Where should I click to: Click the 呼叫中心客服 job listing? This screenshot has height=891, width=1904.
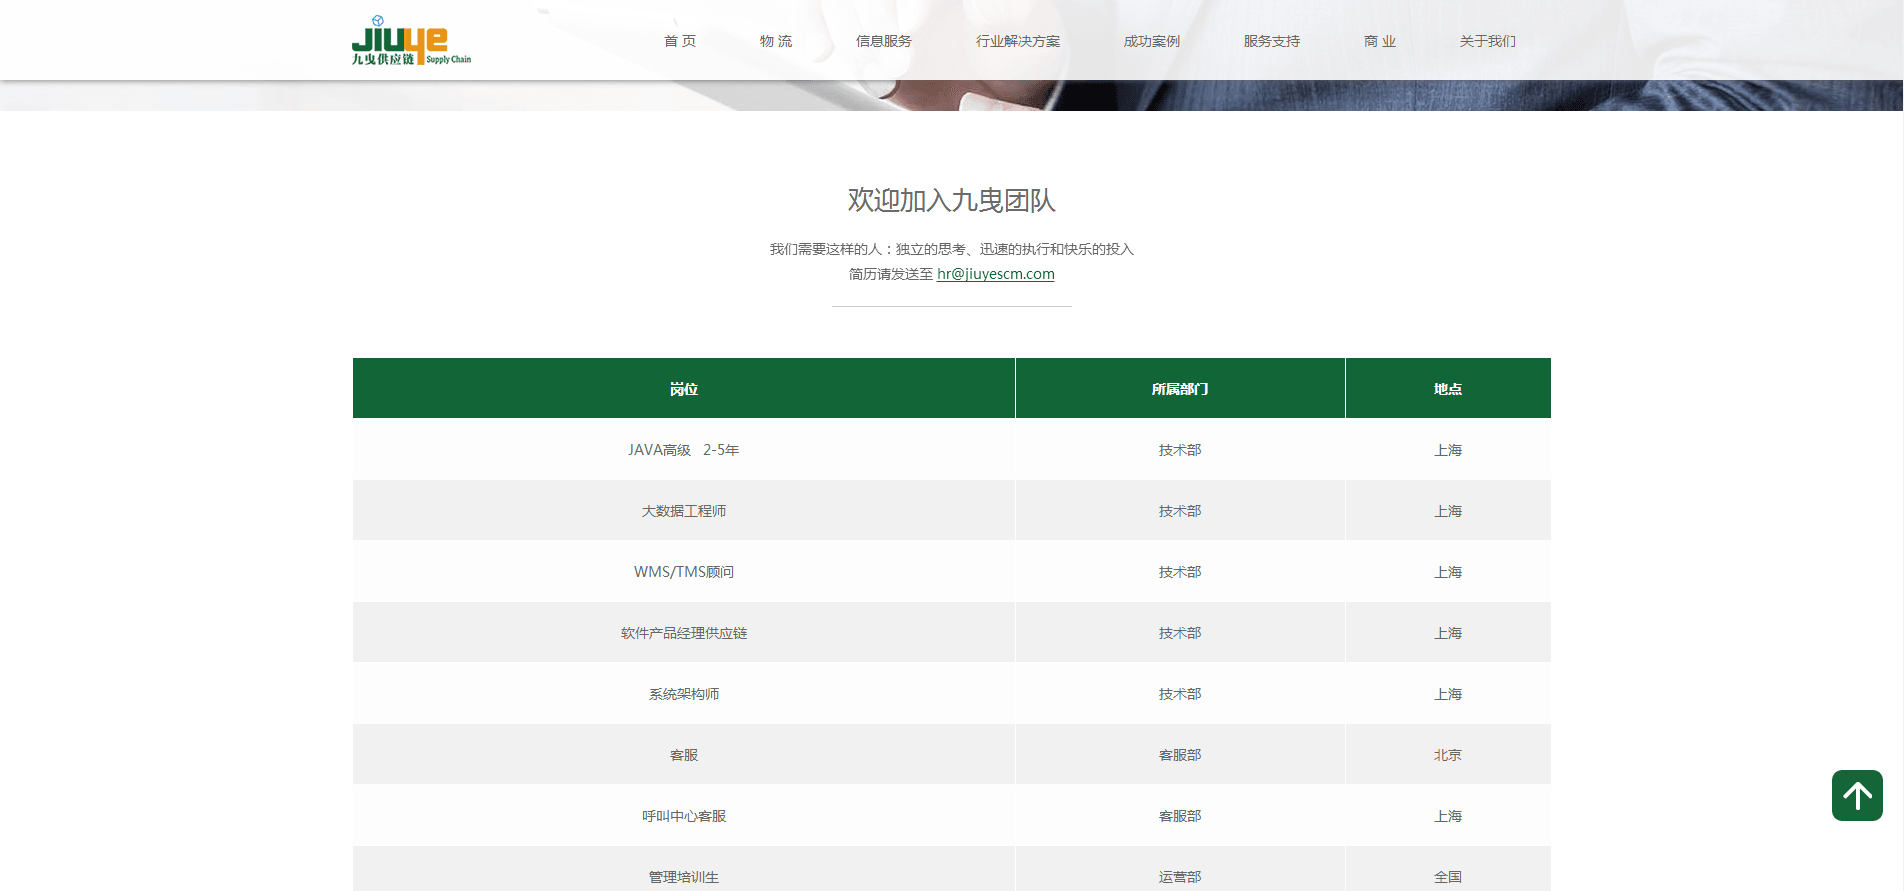tap(684, 816)
